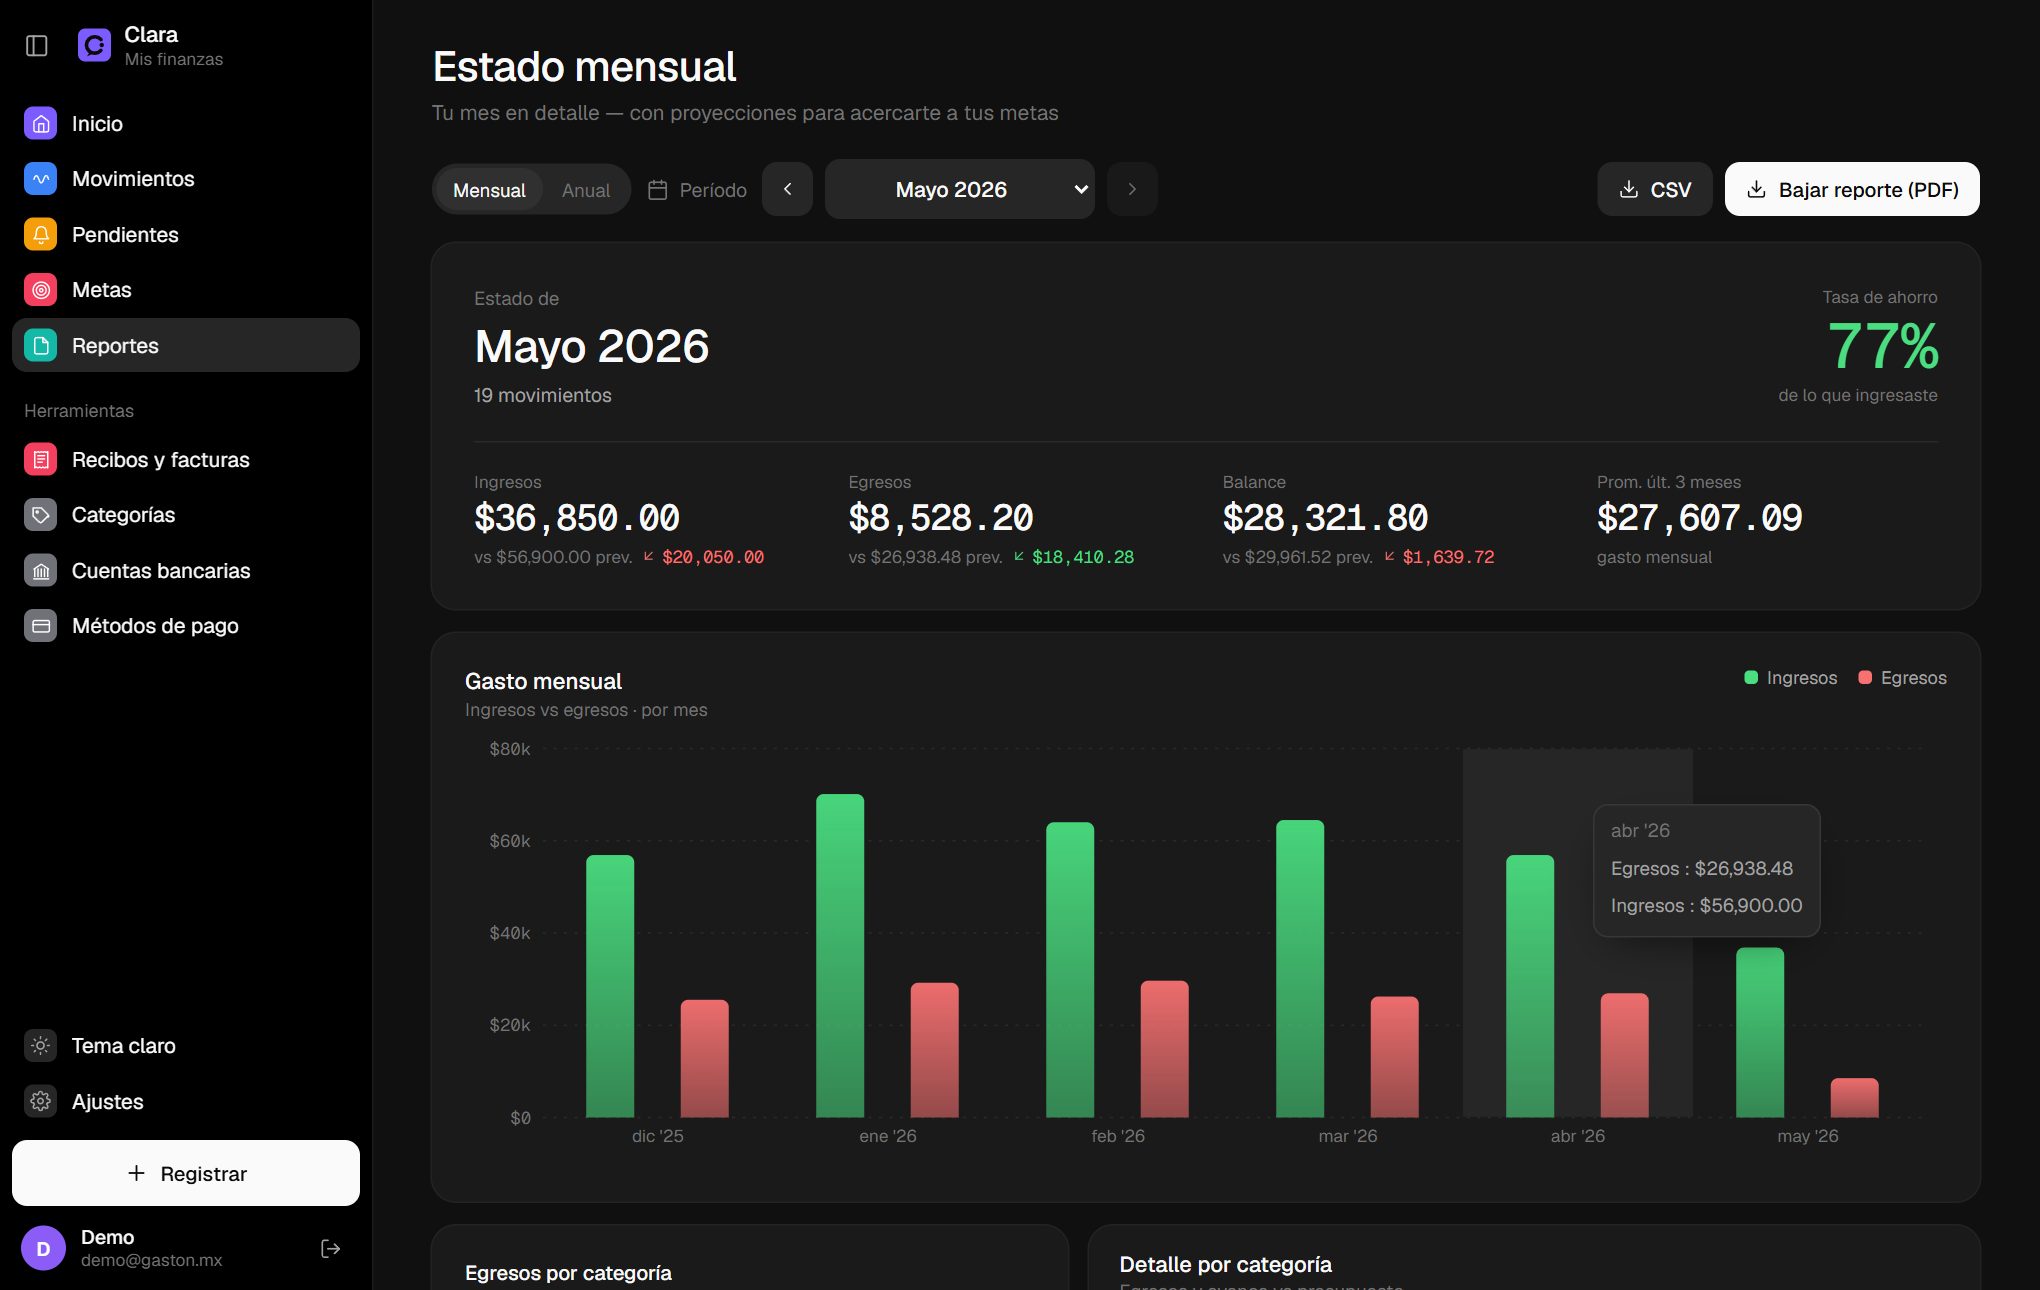Toggle Ingresos series in chart legend
2040x1290 pixels.
point(1790,678)
